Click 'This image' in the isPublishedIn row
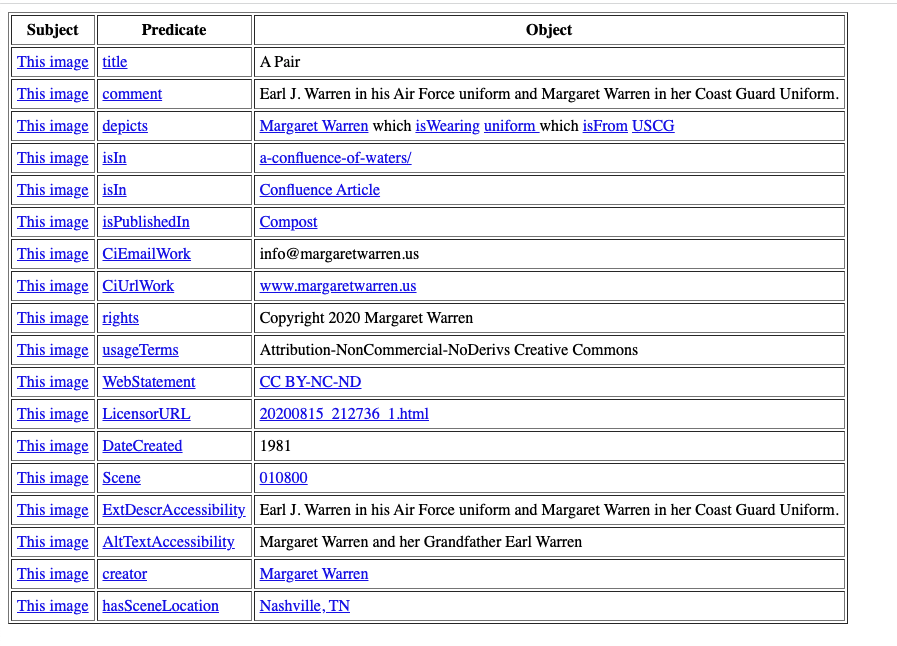This screenshot has height=646, width=897. [53, 222]
